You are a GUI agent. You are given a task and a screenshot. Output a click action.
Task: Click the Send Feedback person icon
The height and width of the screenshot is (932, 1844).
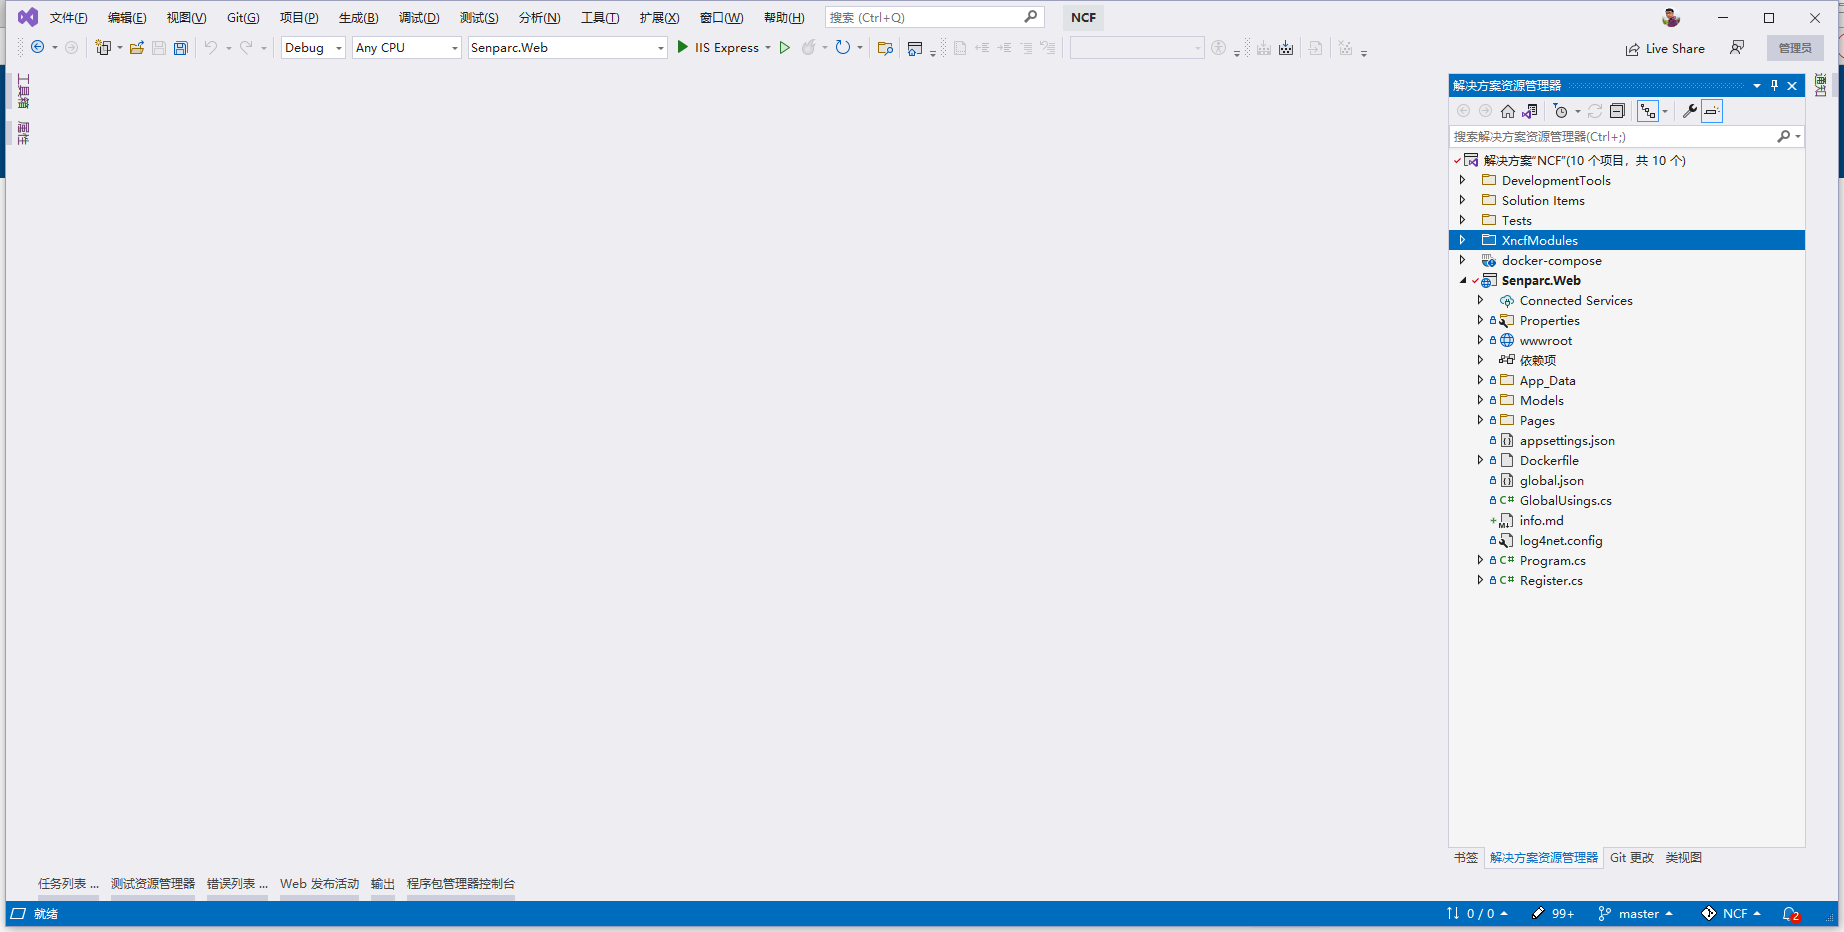tap(1737, 47)
